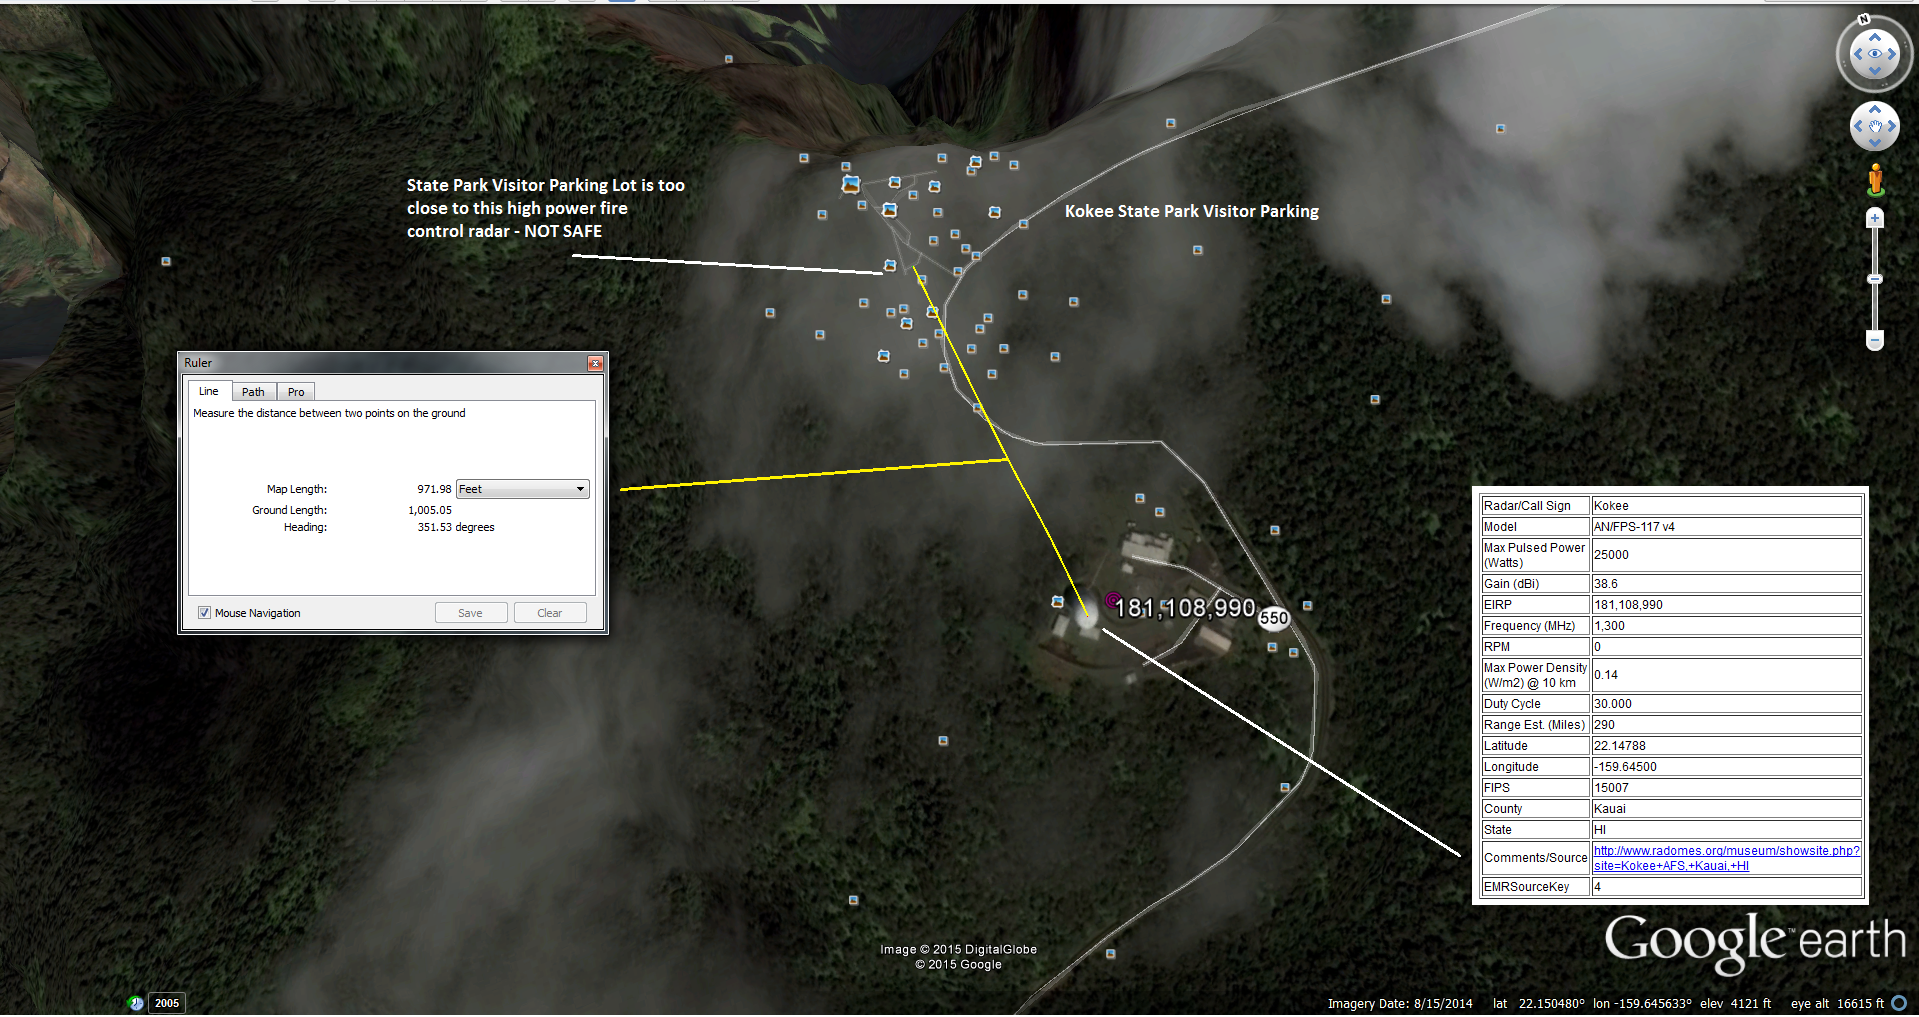
Task: Click the zoom slider handle
Action: tap(1875, 279)
